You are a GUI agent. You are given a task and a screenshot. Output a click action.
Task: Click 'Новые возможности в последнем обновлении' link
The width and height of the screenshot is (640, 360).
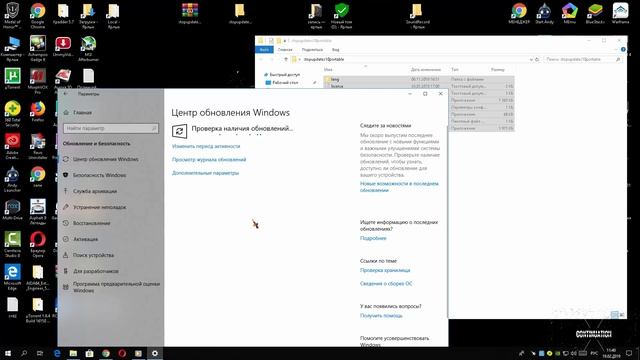[399, 187]
